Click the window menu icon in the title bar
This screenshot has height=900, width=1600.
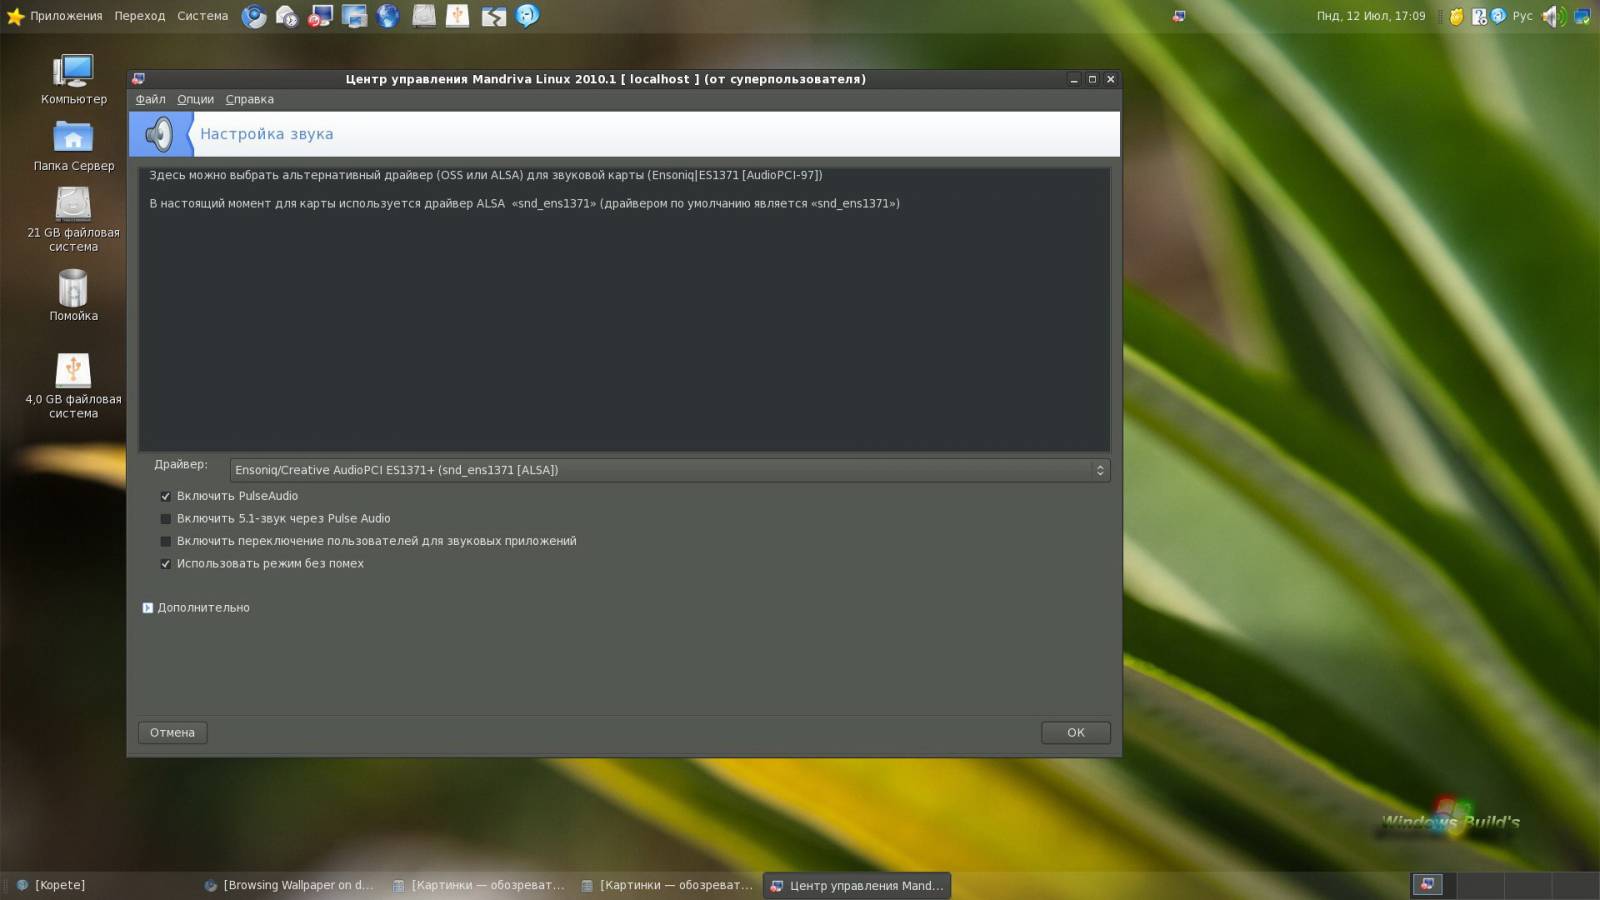(139, 79)
